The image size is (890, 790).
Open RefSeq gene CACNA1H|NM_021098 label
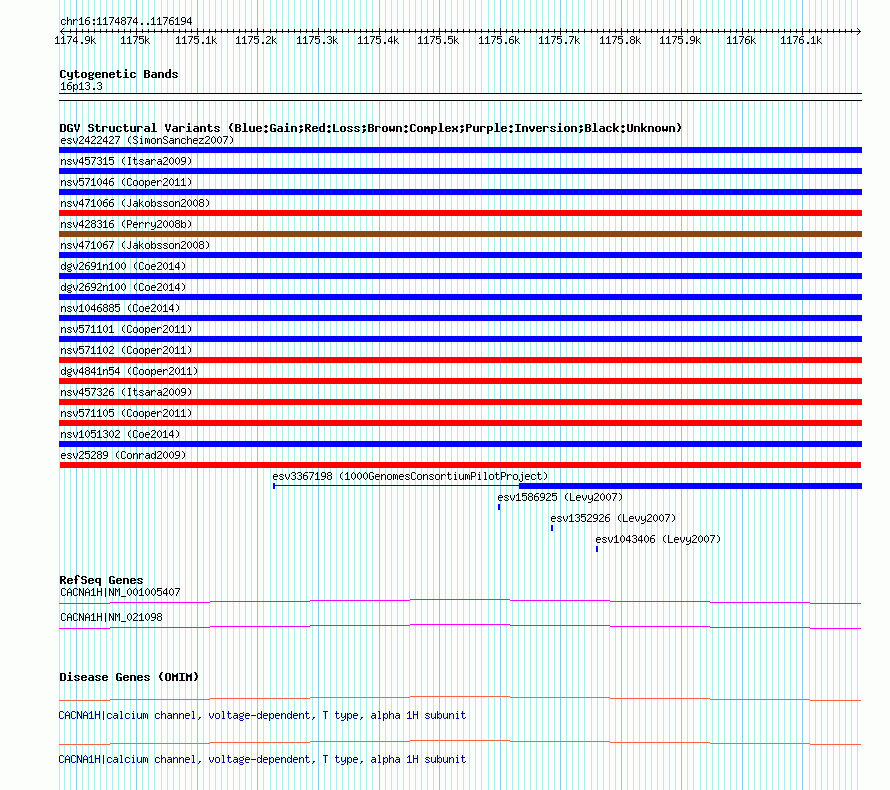(x=111, y=617)
